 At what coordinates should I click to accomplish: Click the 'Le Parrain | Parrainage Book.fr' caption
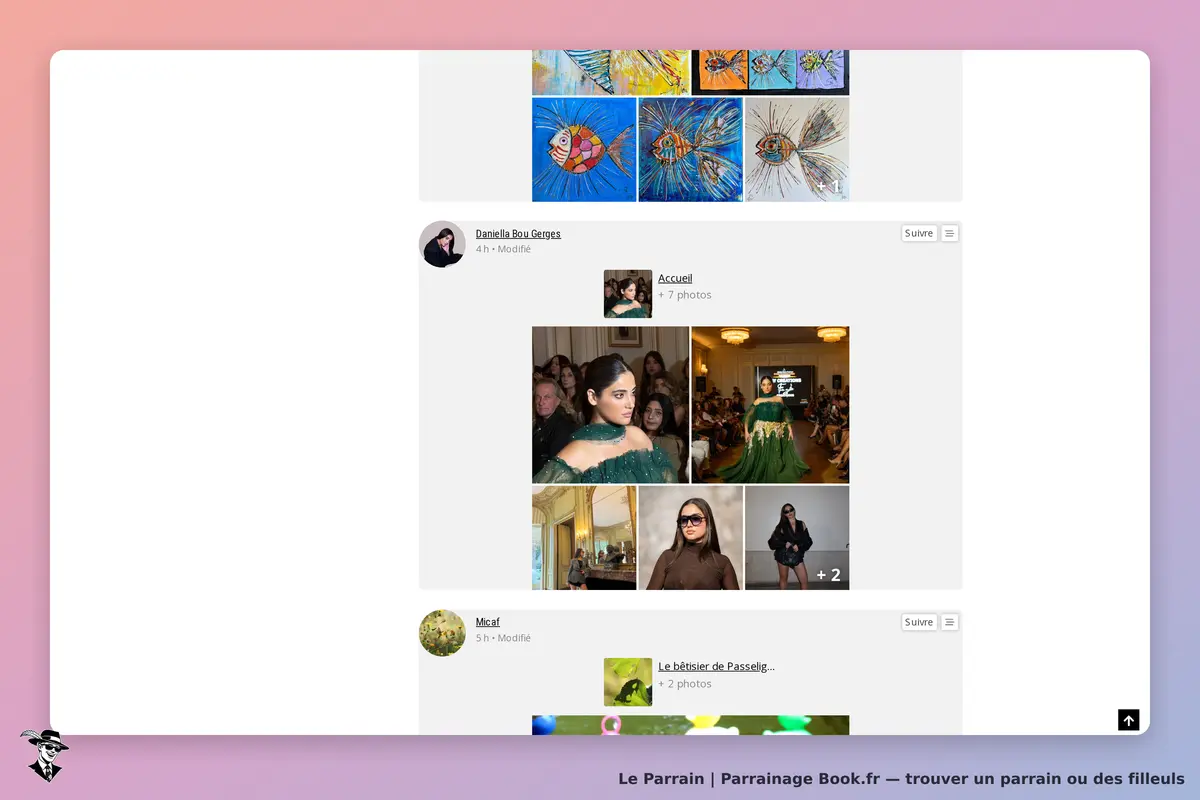coord(901,778)
